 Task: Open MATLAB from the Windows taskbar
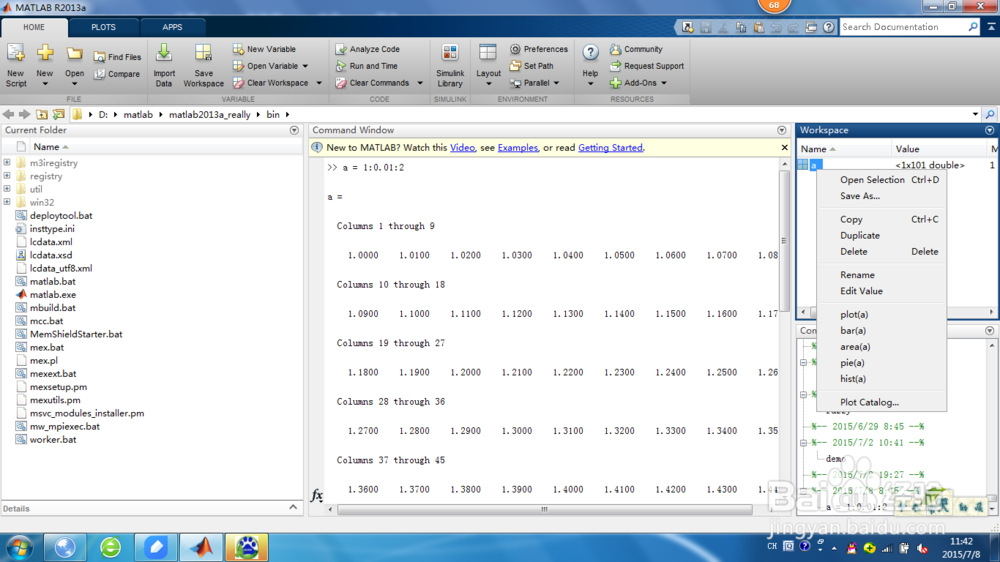(x=201, y=547)
